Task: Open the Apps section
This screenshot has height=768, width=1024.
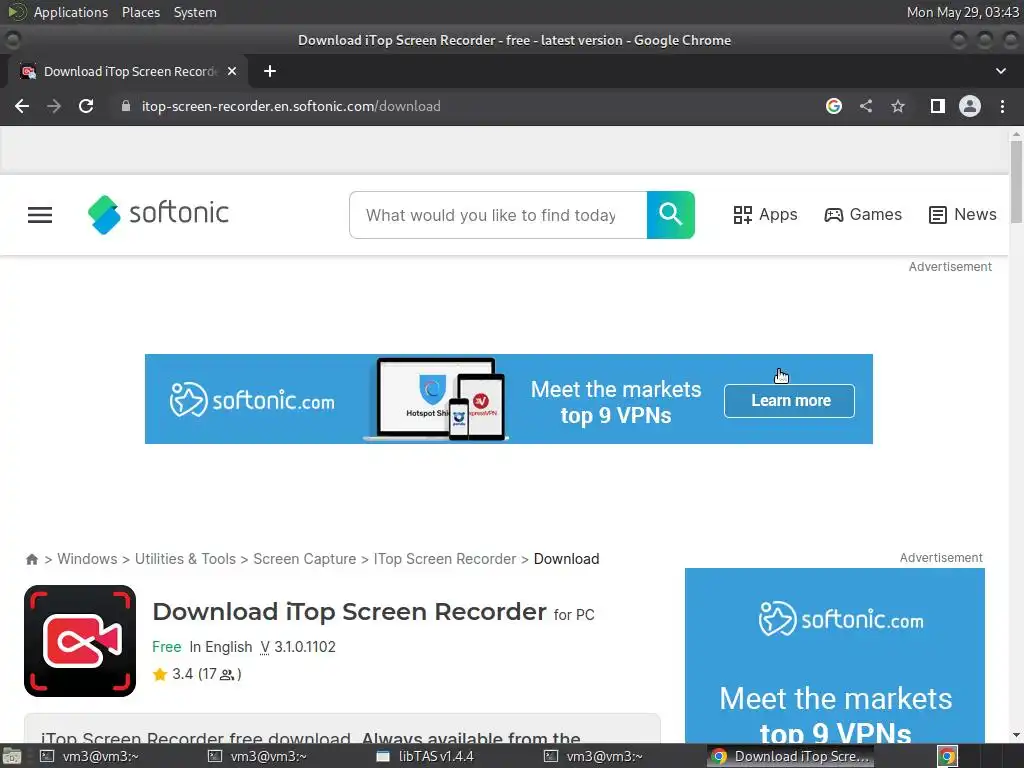Action: [765, 215]
